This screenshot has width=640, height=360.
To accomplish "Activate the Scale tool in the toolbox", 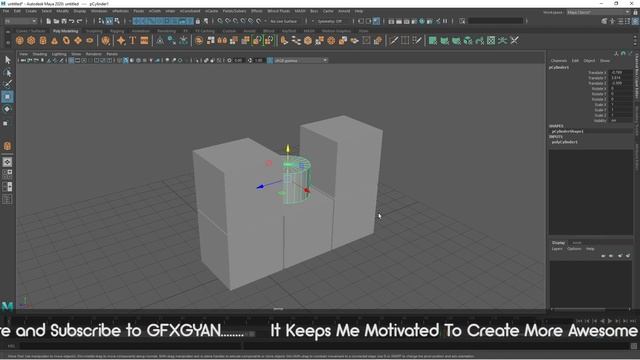I will click(x=6, y=123).
